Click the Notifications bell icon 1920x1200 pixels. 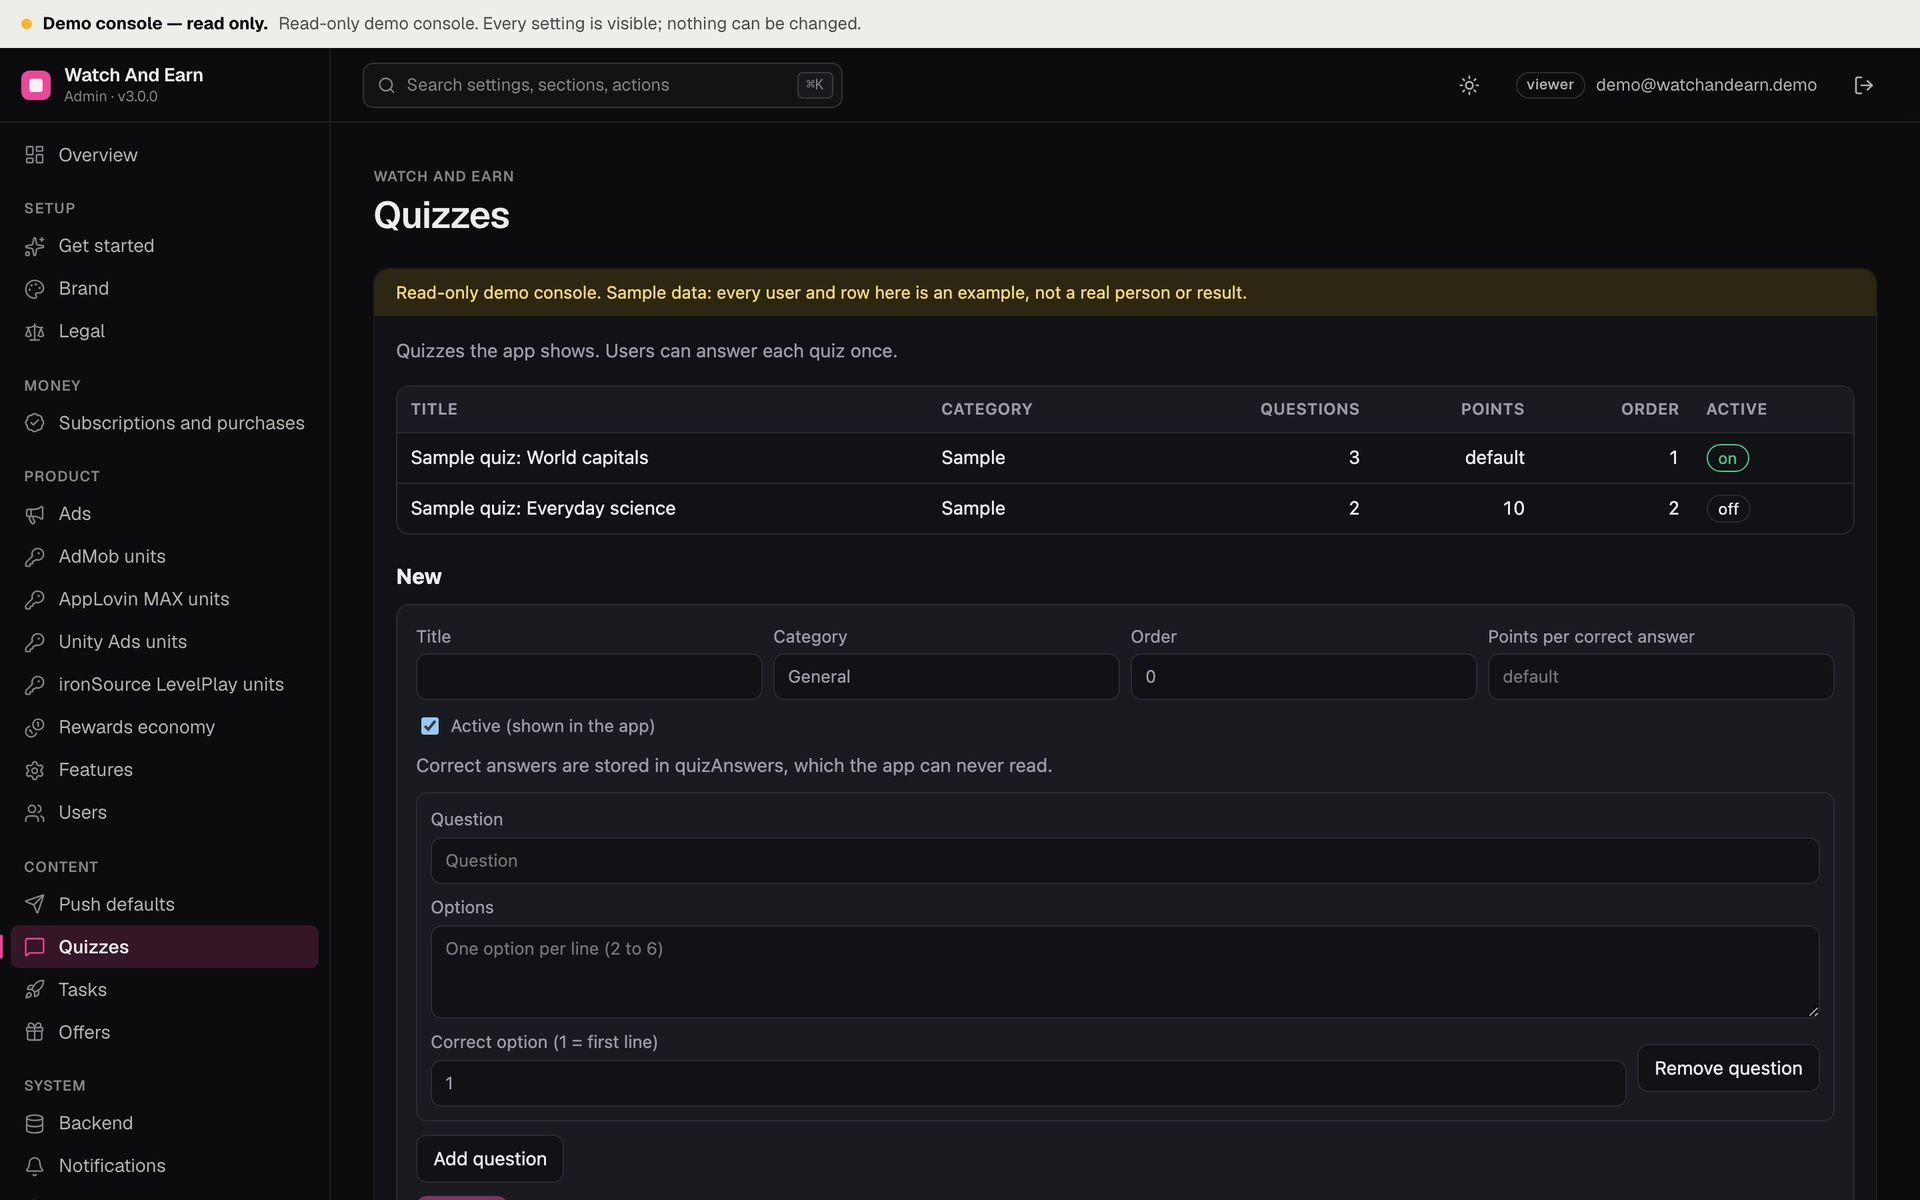(x=35, y=1166)
